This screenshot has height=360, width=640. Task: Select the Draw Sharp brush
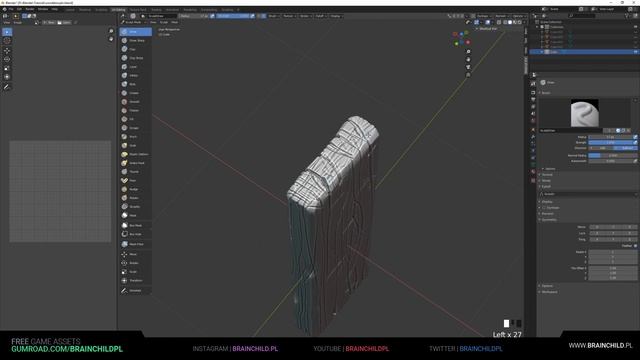point(136,40)
